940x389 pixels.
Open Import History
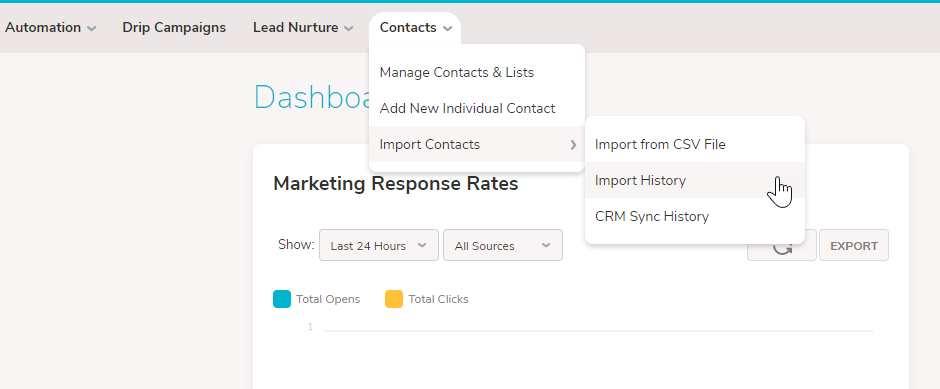point(694,180)
